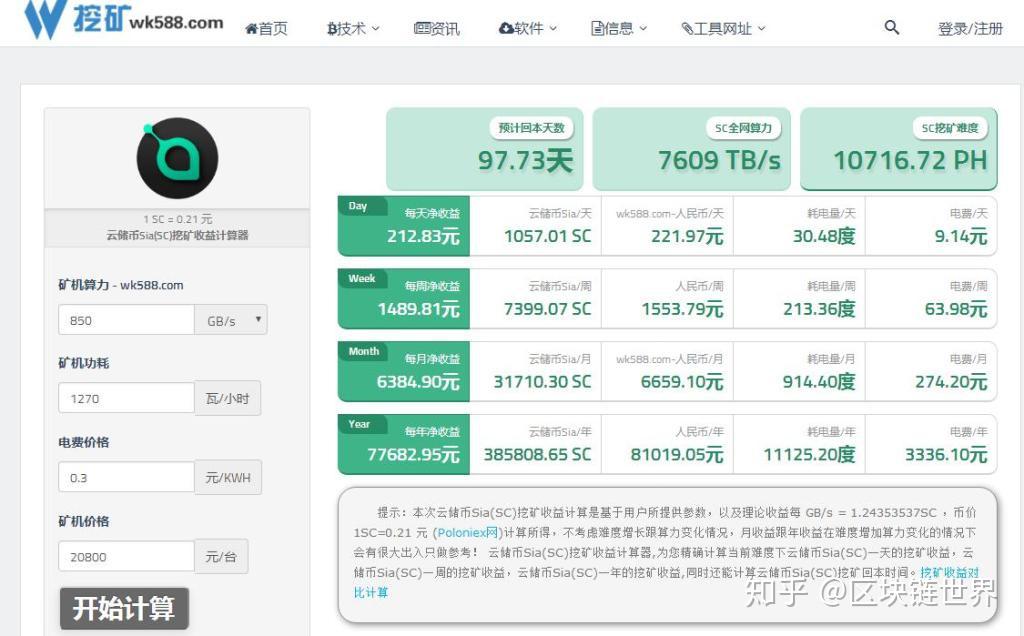Screen dimensions: 1024x636
Task: Select the 预计回本天数 97.73天 card
Action: coord(485,150)
